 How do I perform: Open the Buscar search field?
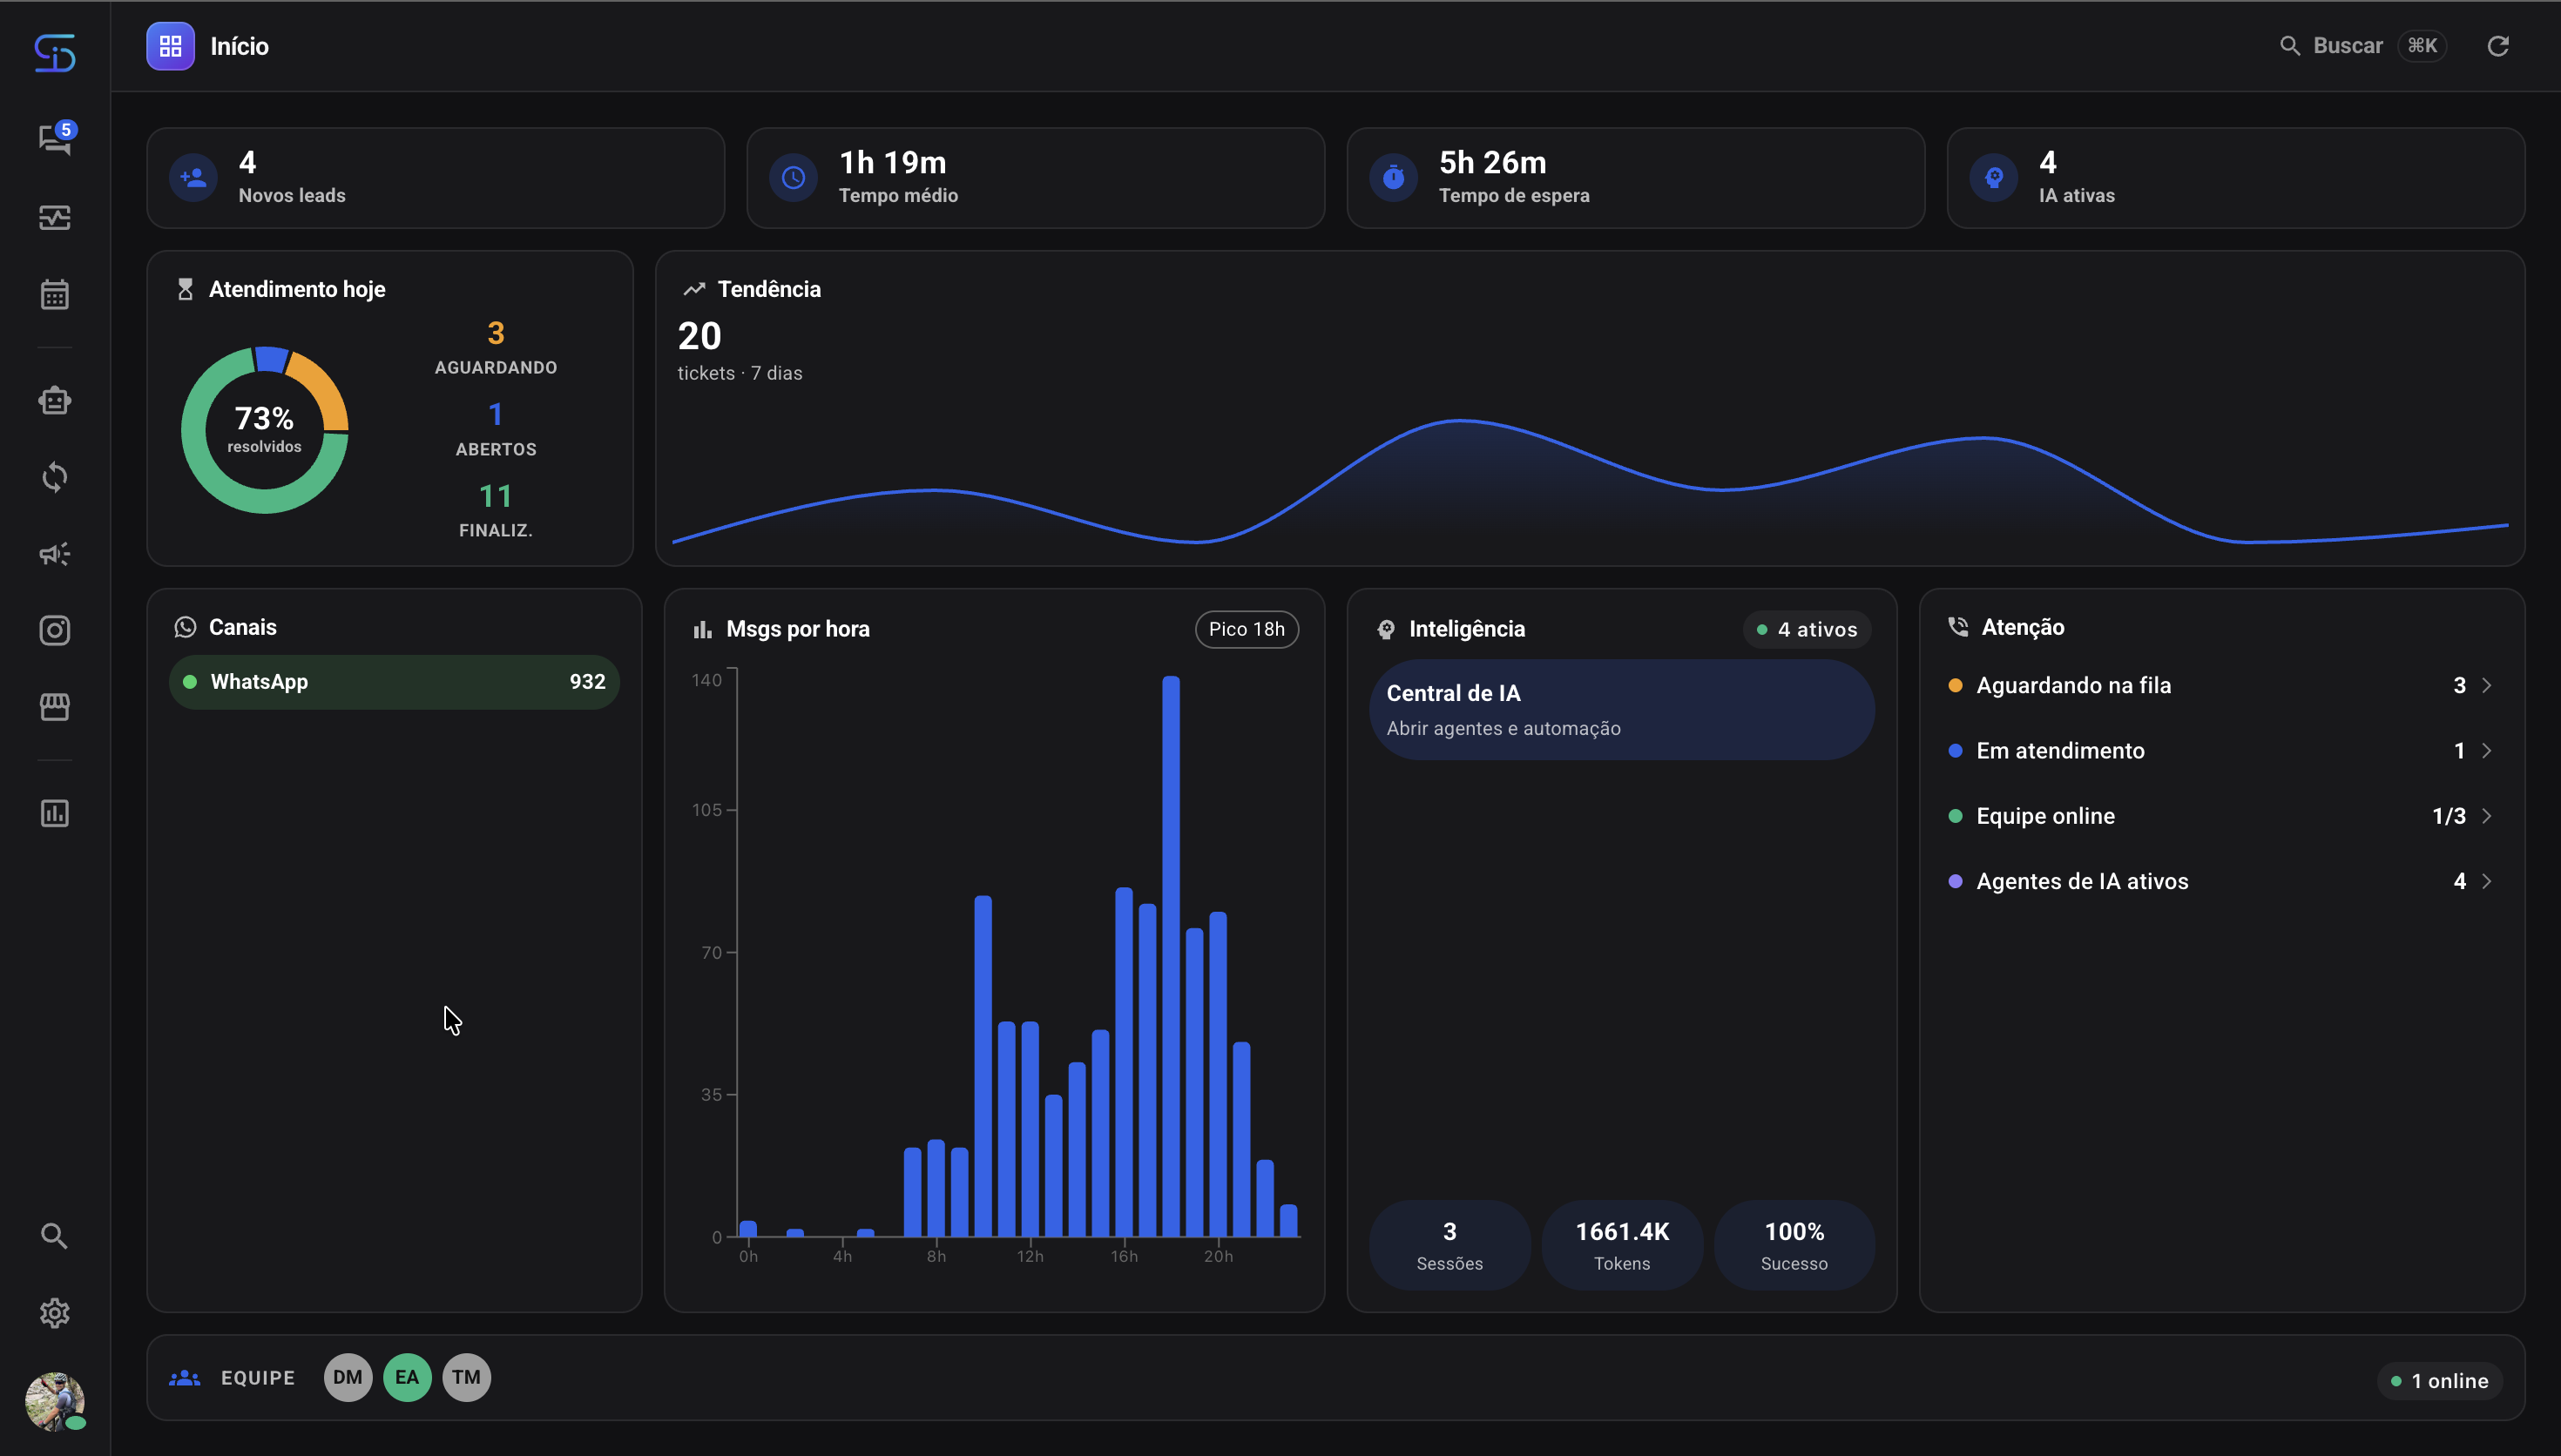coord(2362,46)
